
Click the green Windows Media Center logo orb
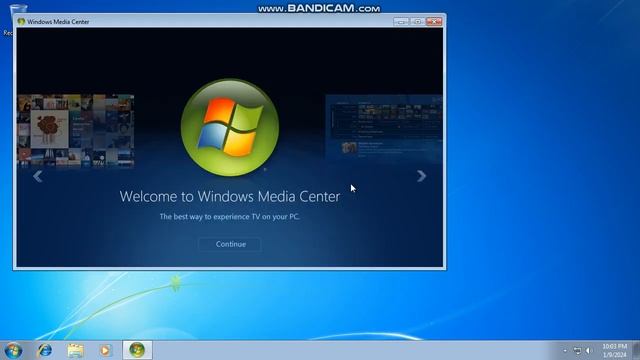pyautogui.click(x=230, y=127)
